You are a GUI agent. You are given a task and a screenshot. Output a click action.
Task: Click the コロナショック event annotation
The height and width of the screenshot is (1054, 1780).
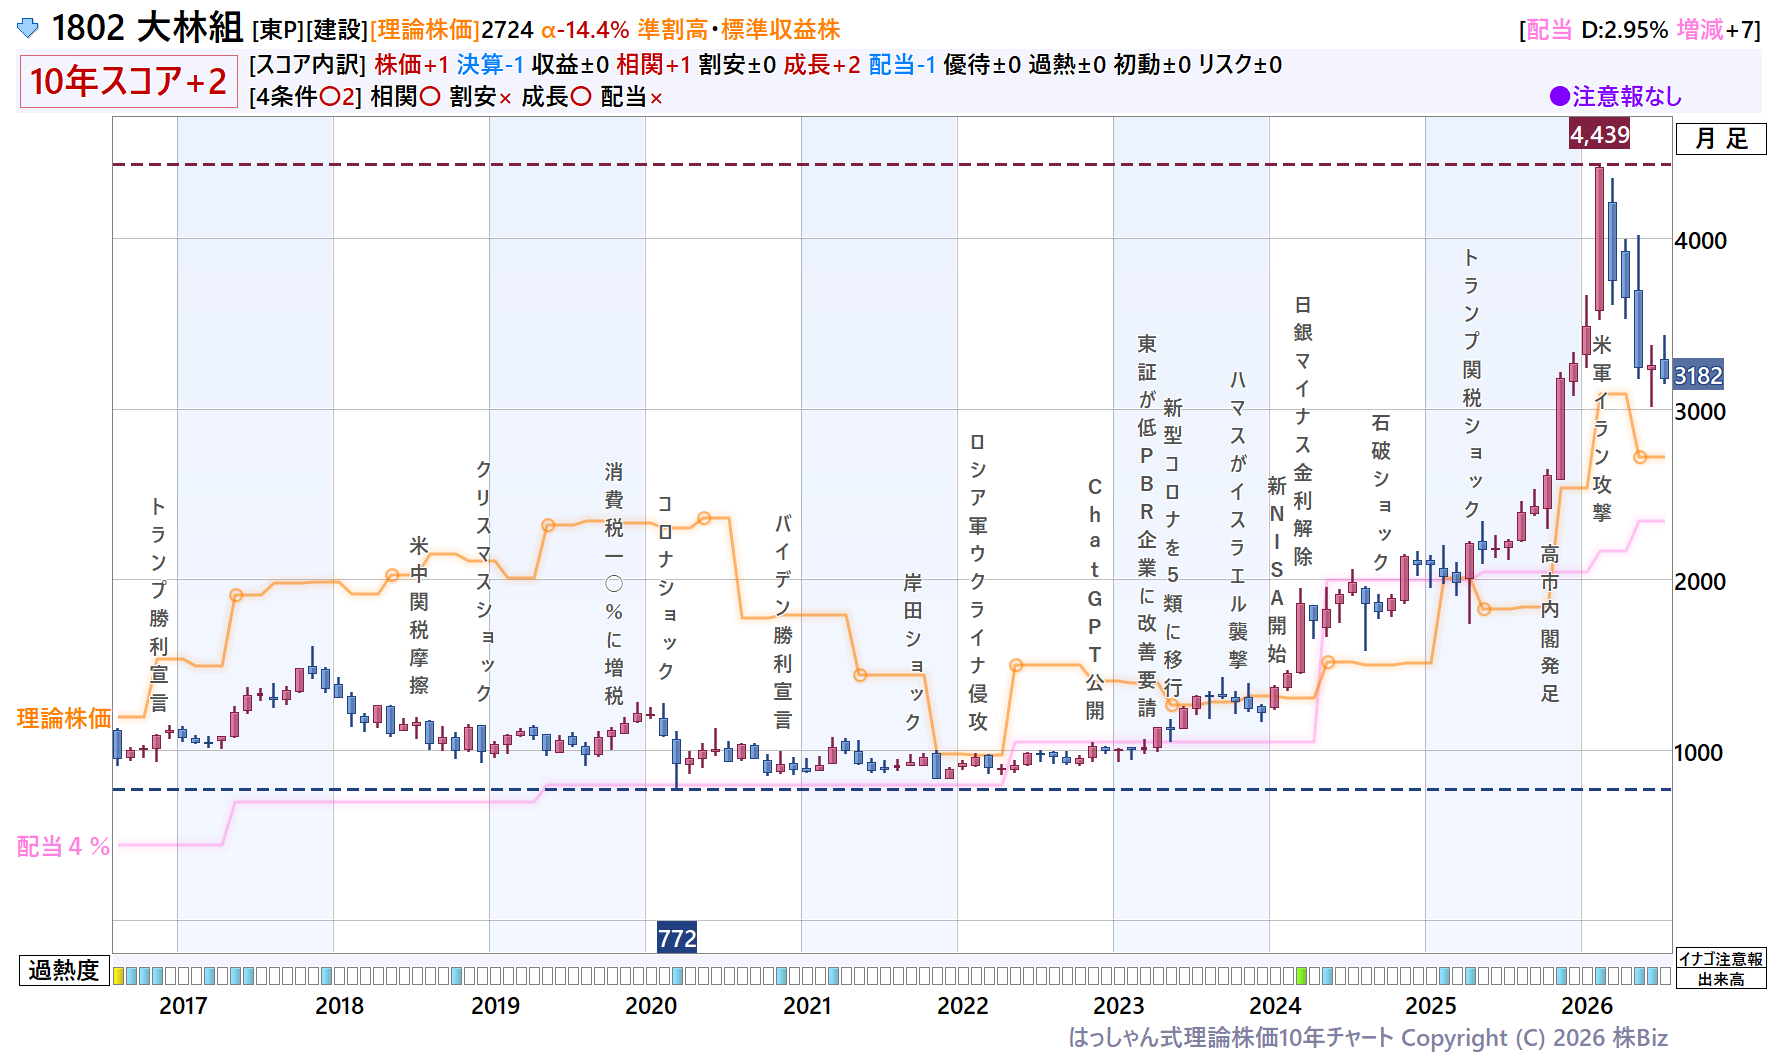(665, 588)
